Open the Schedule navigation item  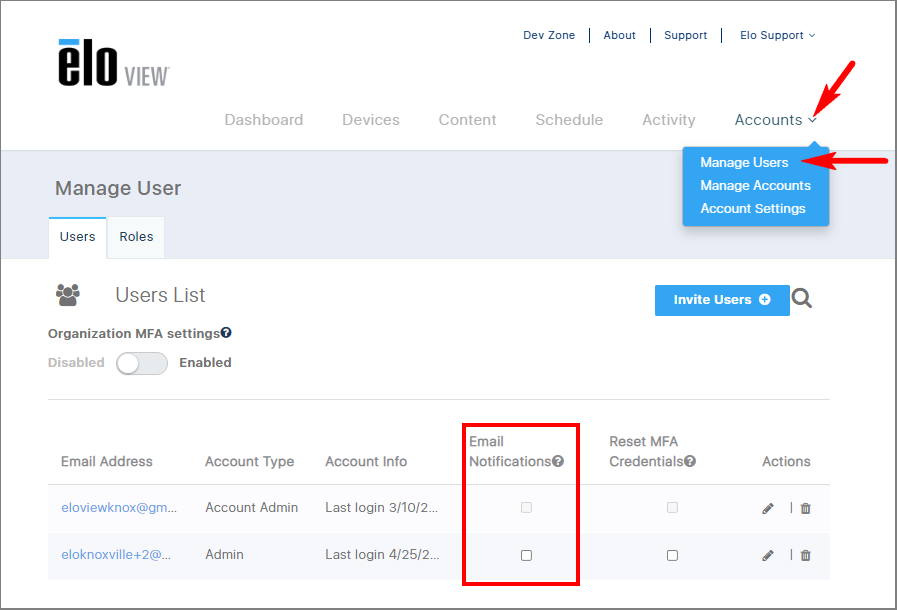(x=569, y=120)
